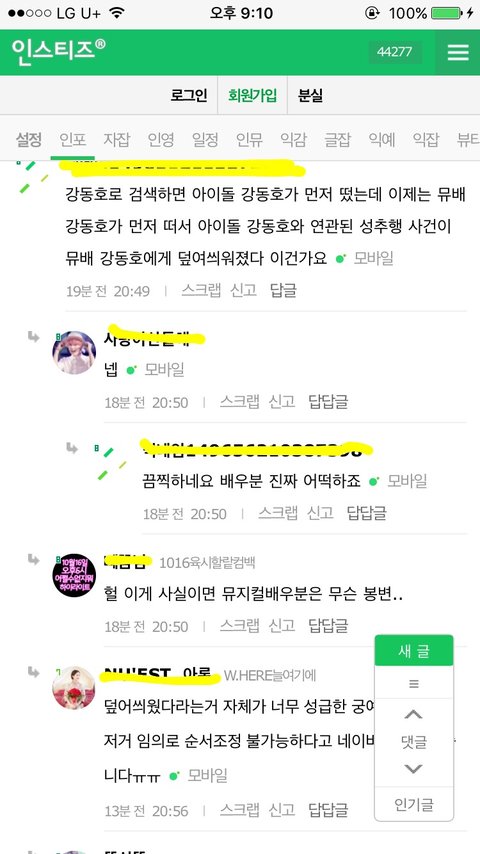Click 스크랩 on the 끔찍하네요 reply
The height and width of the screenshot is (854, 480).
point(278,513)
